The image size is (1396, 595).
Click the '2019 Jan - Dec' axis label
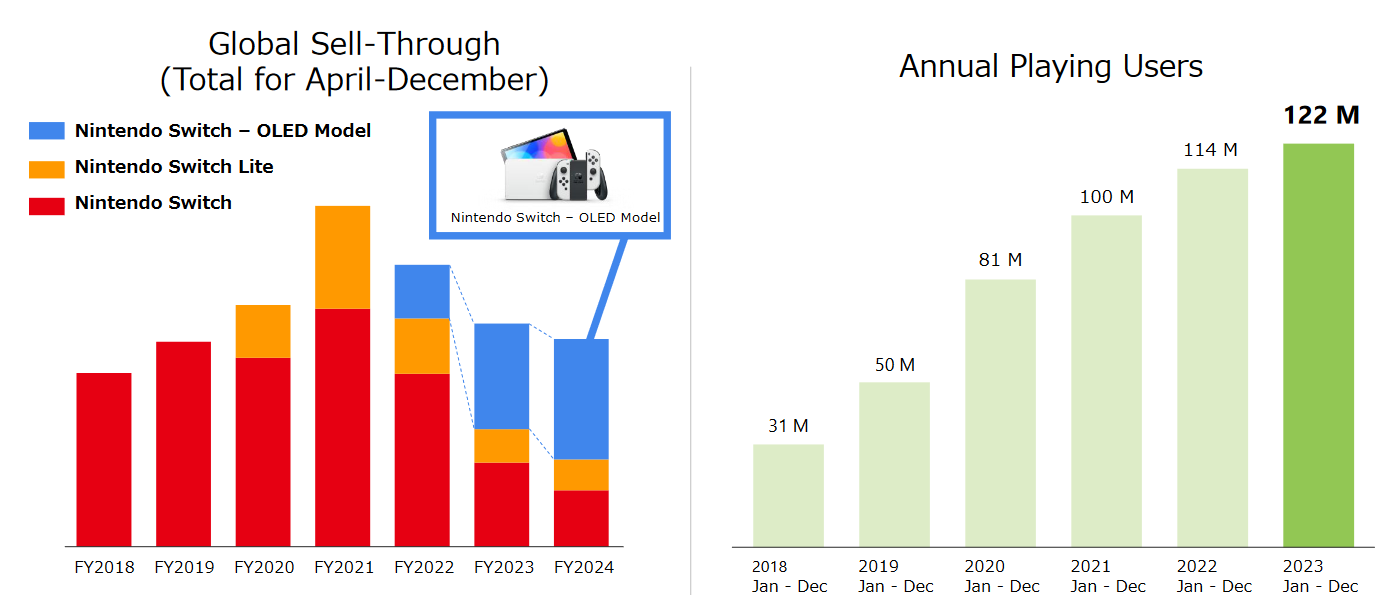point(895,576)
